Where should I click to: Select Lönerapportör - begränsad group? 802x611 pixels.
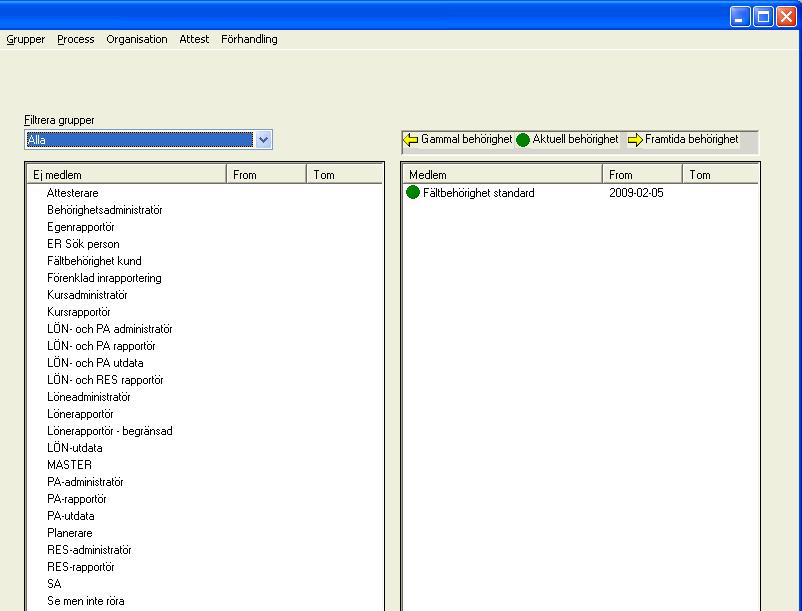coord(109,431)
